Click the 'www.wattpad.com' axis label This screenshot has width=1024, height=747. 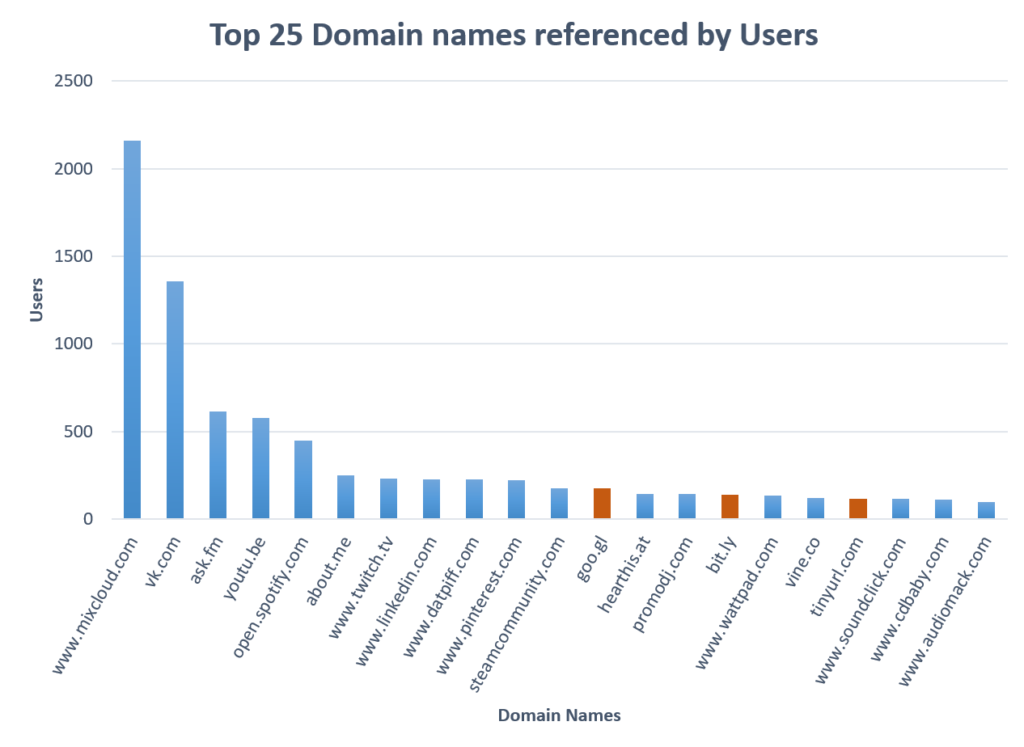pyautogui.click(x=737, y=603)
